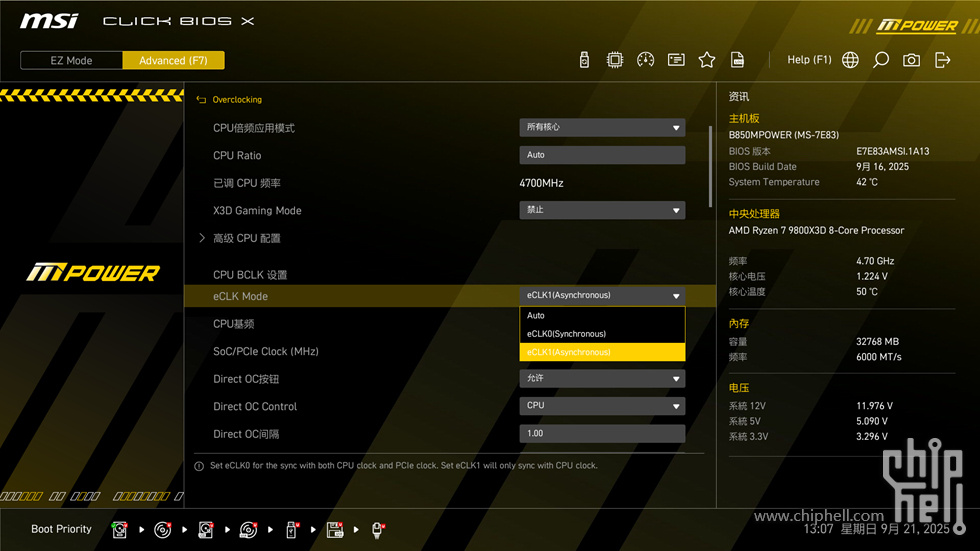Screen dimensions: 980x551
Task: Select the eCLK Mode row label
Action: (240, 296)
